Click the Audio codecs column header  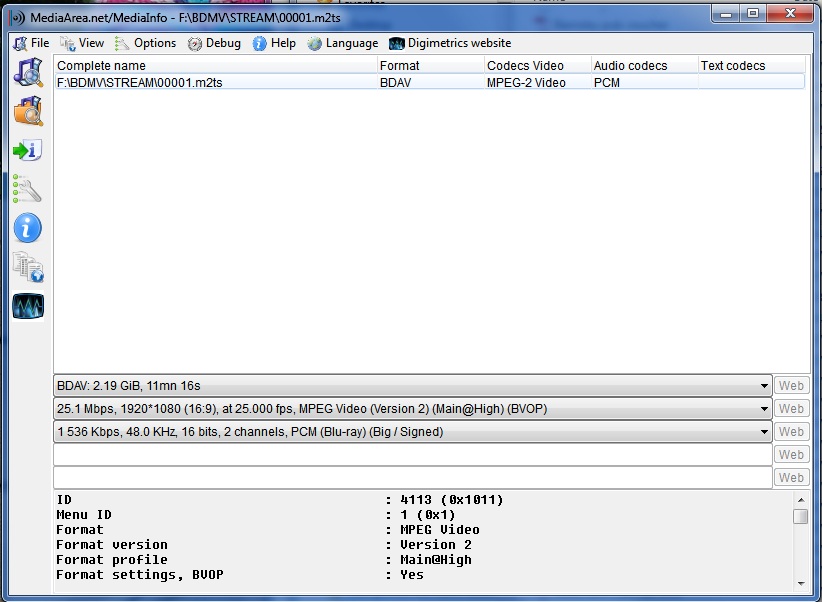point(644,66)
